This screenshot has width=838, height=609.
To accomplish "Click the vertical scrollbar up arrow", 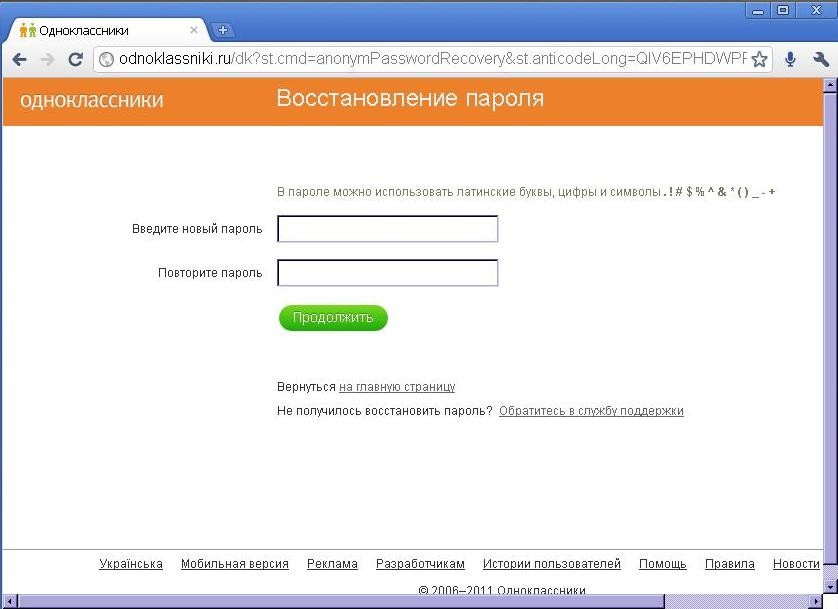I will tap(830, 84).
